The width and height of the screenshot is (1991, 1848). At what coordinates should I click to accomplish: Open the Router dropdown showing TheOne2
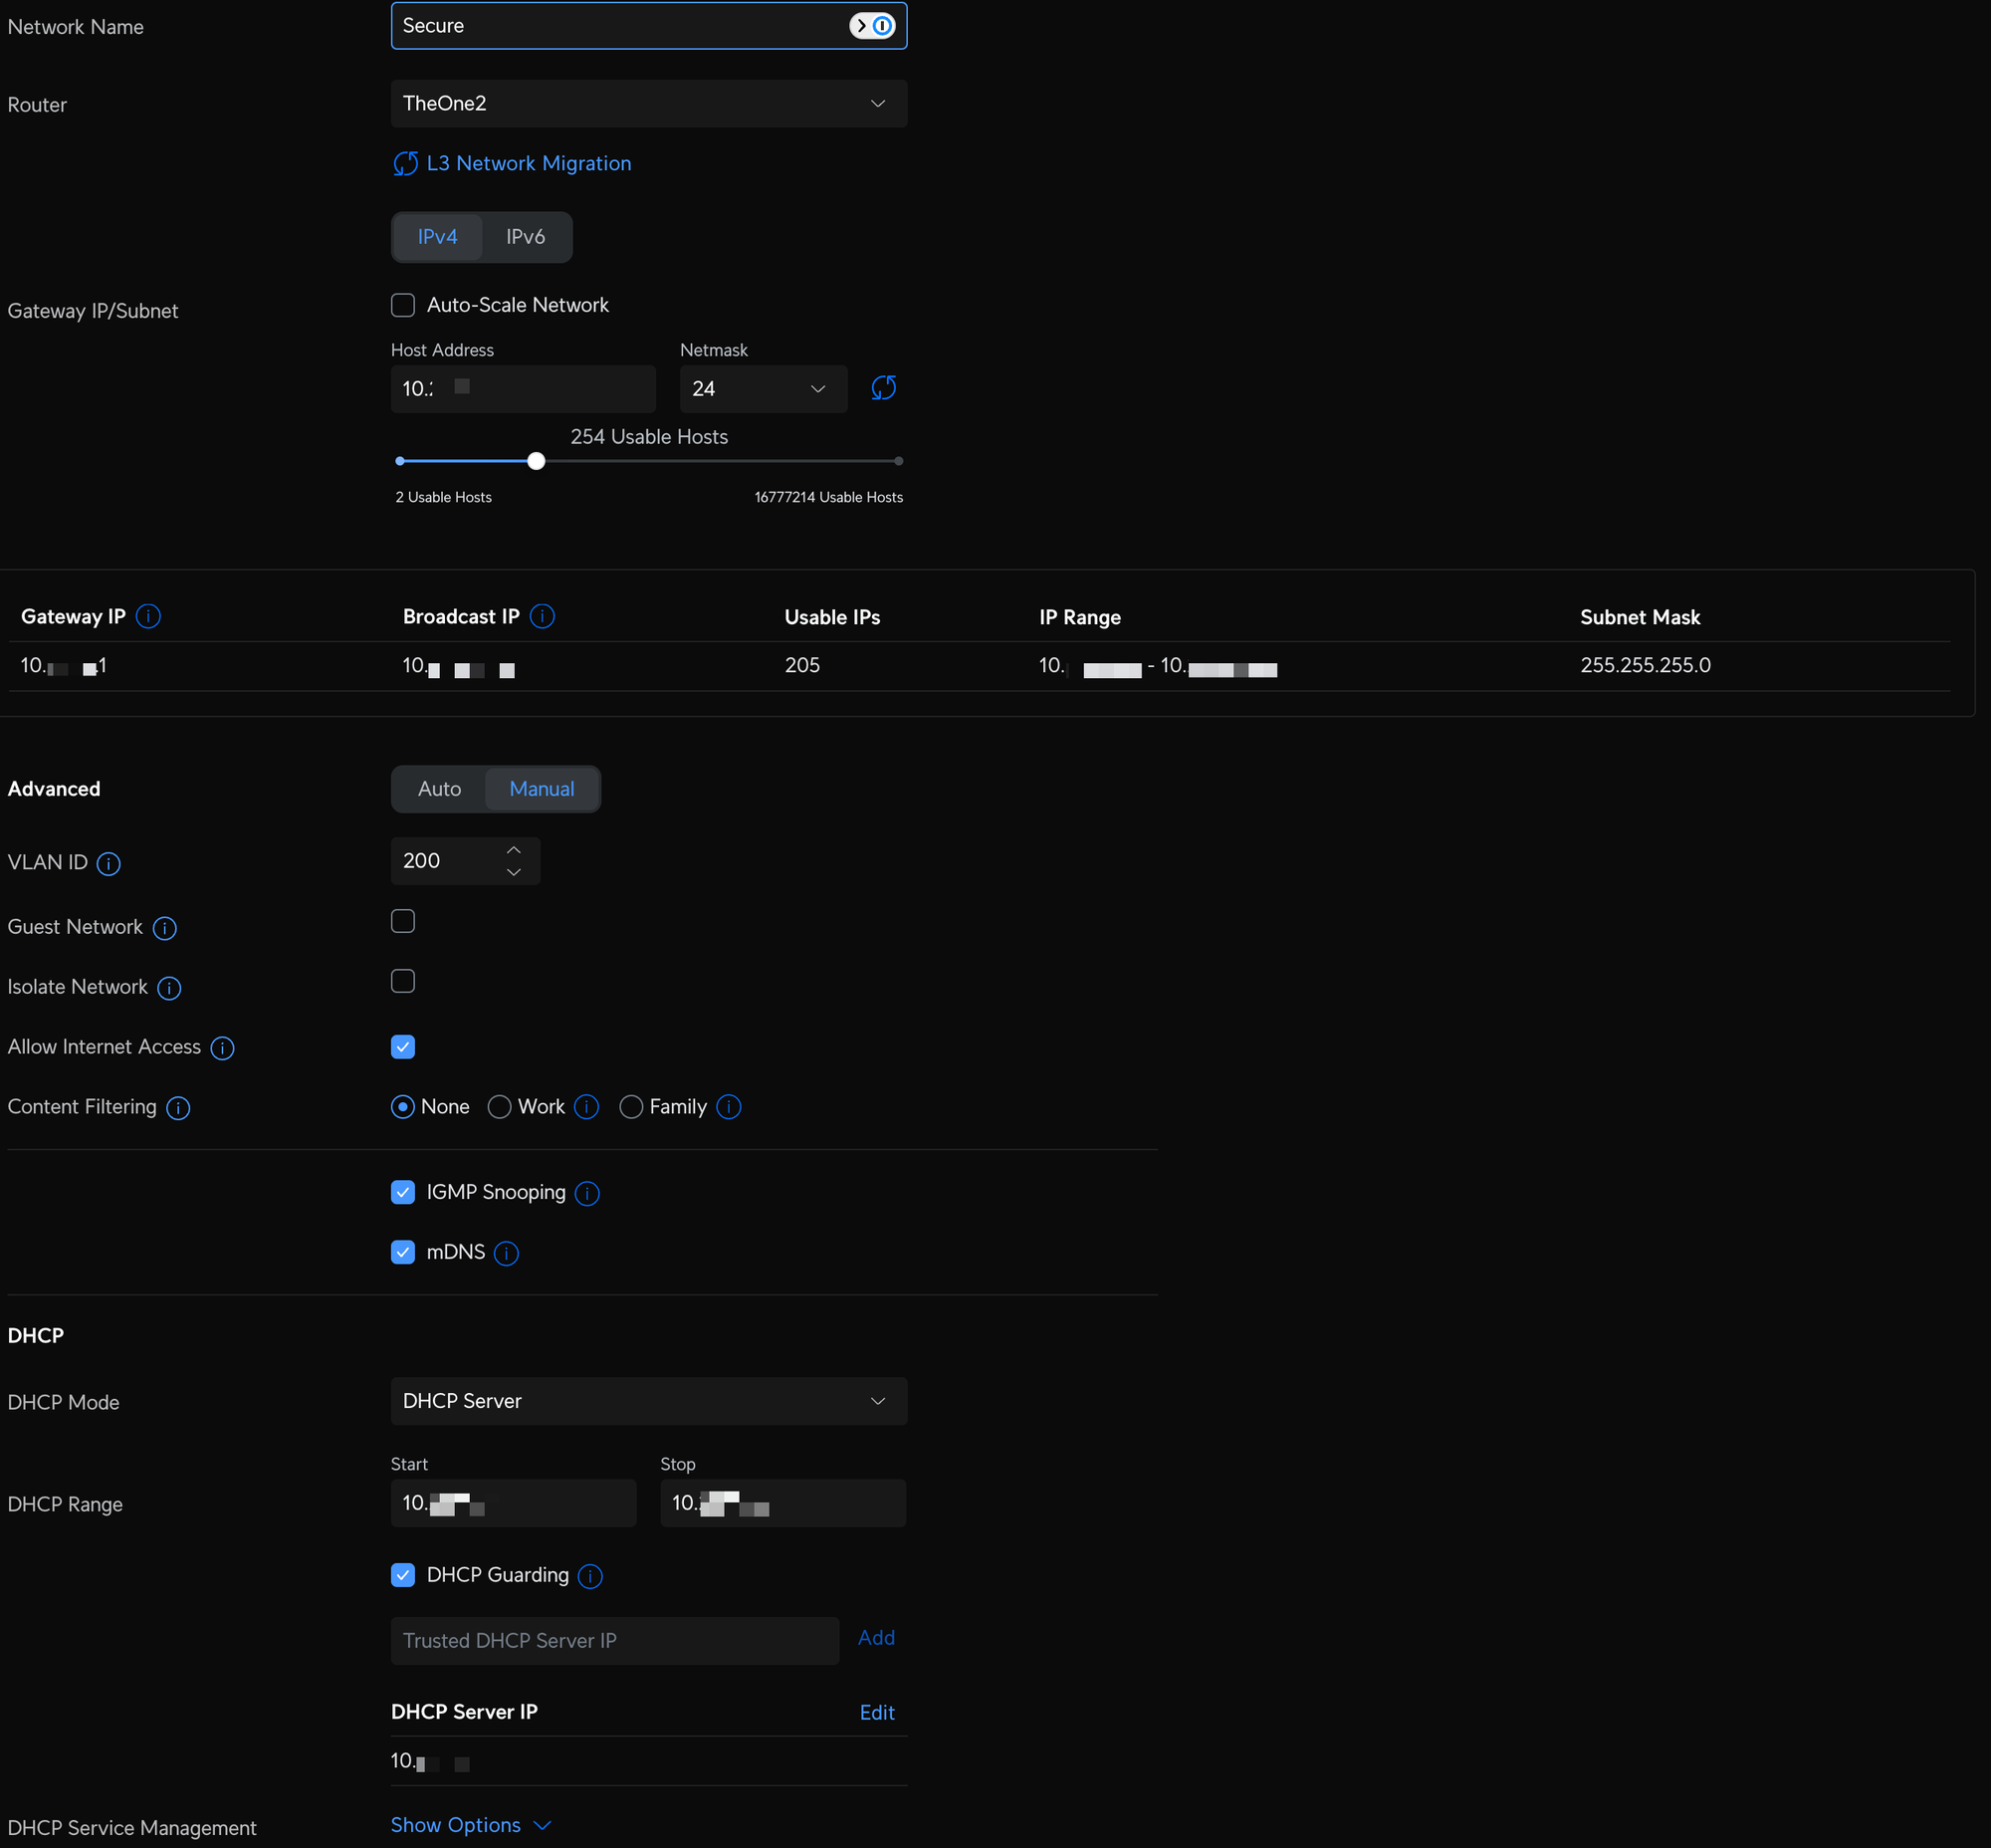click(648, 104)
